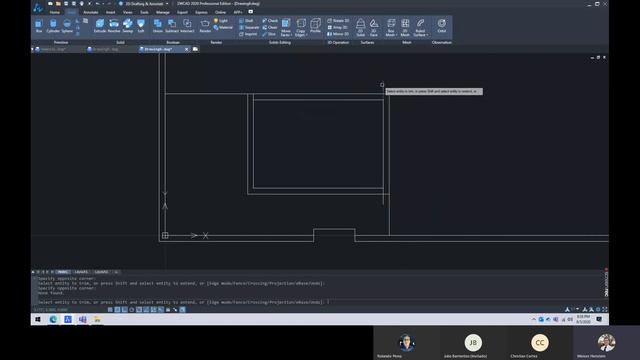Image resolution: width=640 pixels, height=360 pixels.
Task: Open the Insert ribbon tab
Action: pos(111,12)
